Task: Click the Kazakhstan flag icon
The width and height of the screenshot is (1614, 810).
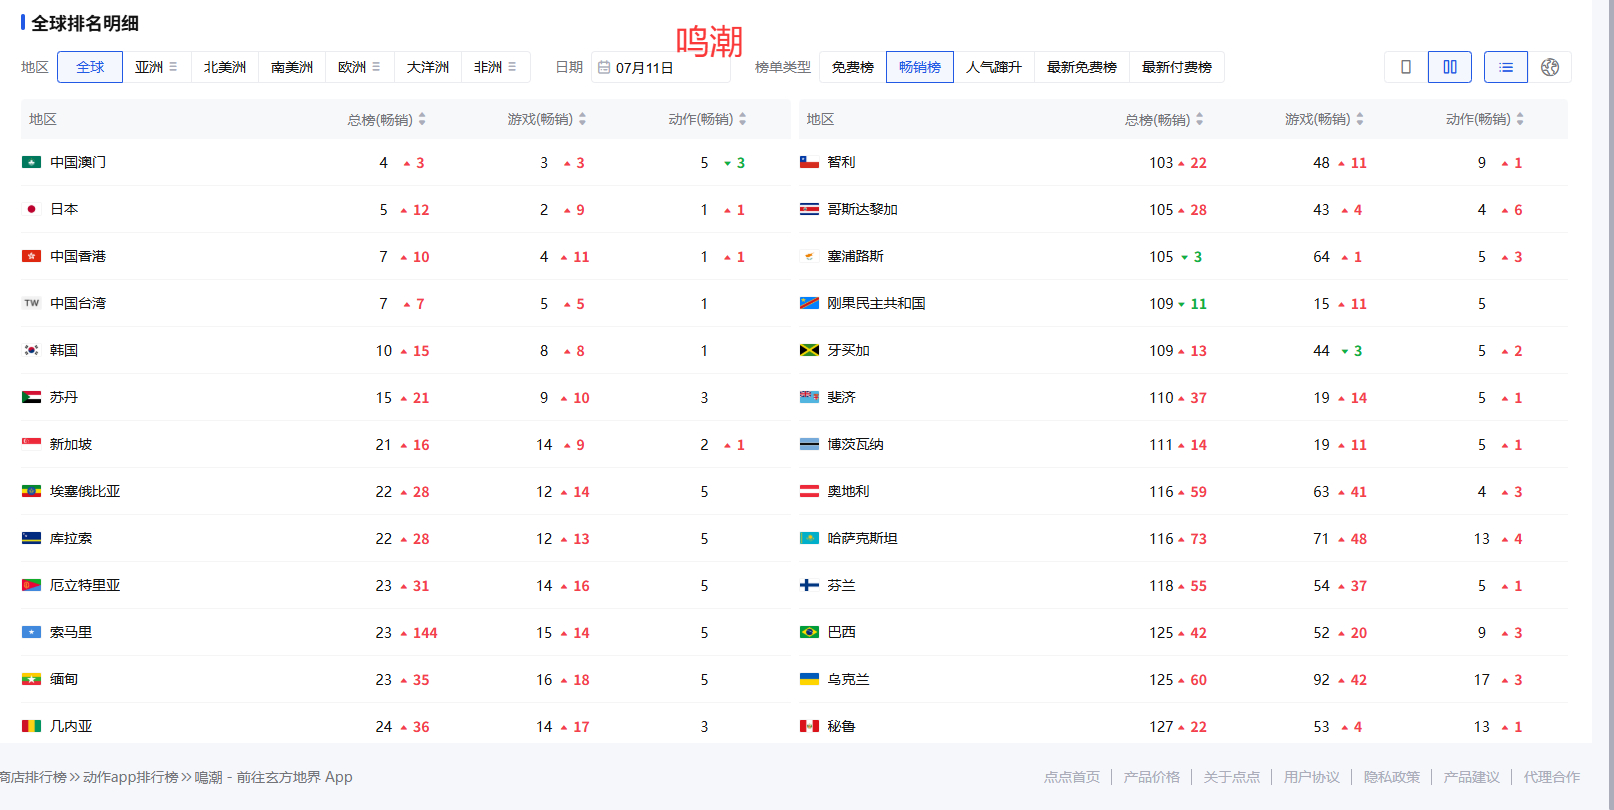Action: pyautogui.click(x=809, y=538)
